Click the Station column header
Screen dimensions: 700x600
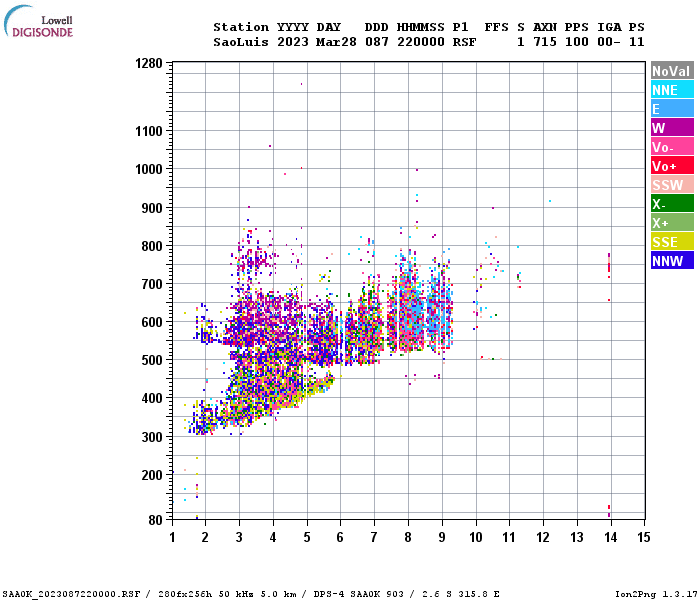pyautogui.click(x=241, y=27)
